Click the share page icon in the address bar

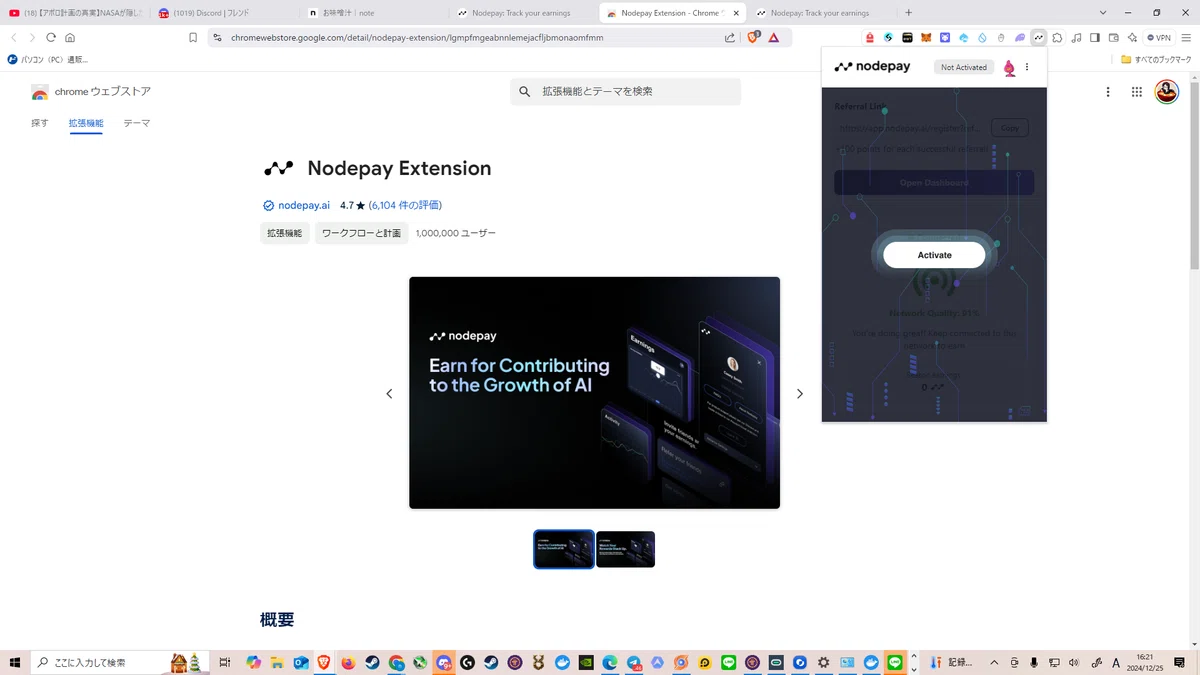(x=730, y=38)
